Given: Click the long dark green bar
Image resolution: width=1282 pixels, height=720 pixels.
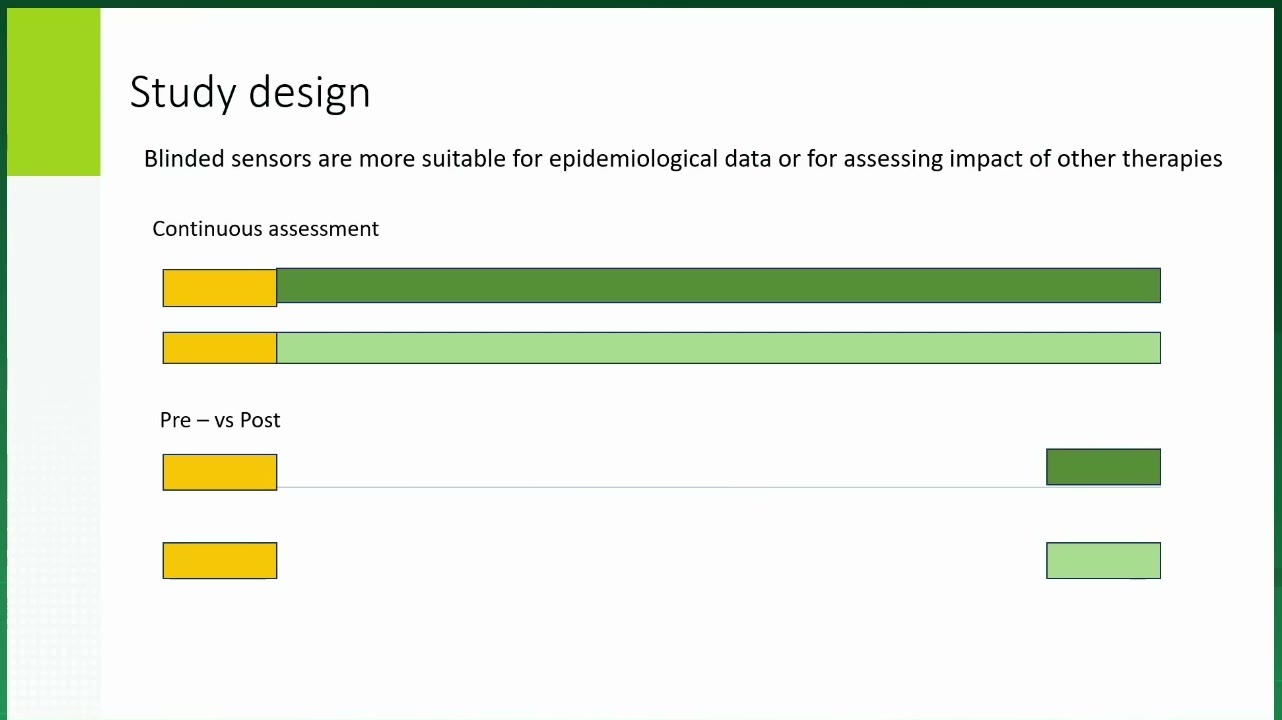Looking at the screenshot, I should [718, 285].
